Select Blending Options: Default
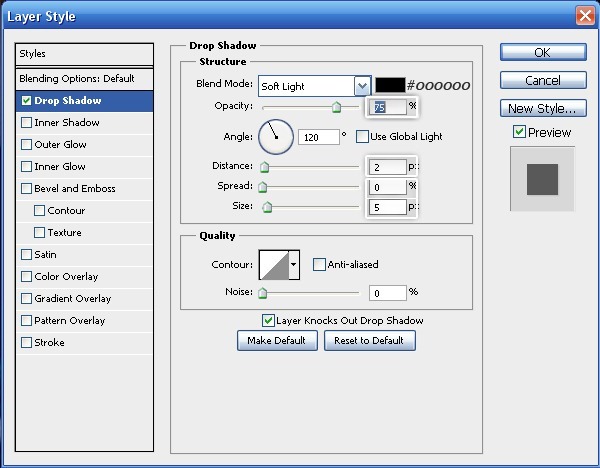Screen dimensions: 600x468 [76, 78]
